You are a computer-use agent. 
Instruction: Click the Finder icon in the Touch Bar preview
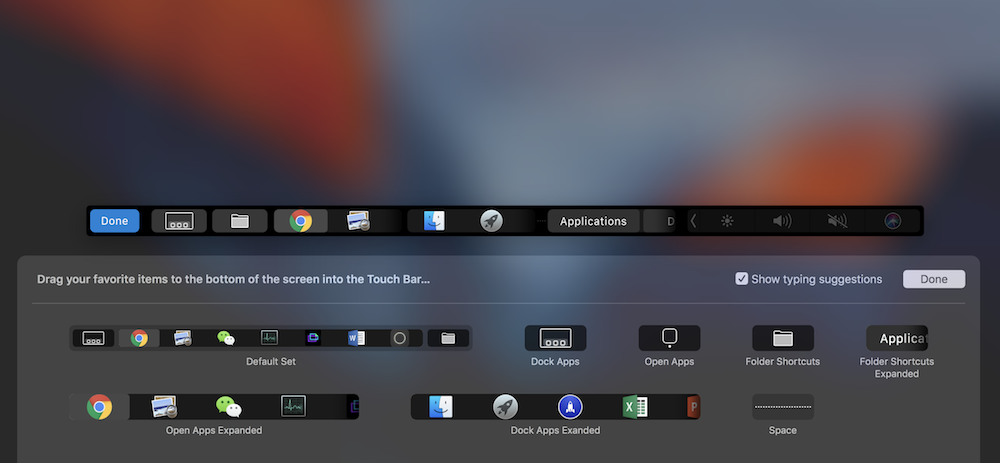coord(434,221)
